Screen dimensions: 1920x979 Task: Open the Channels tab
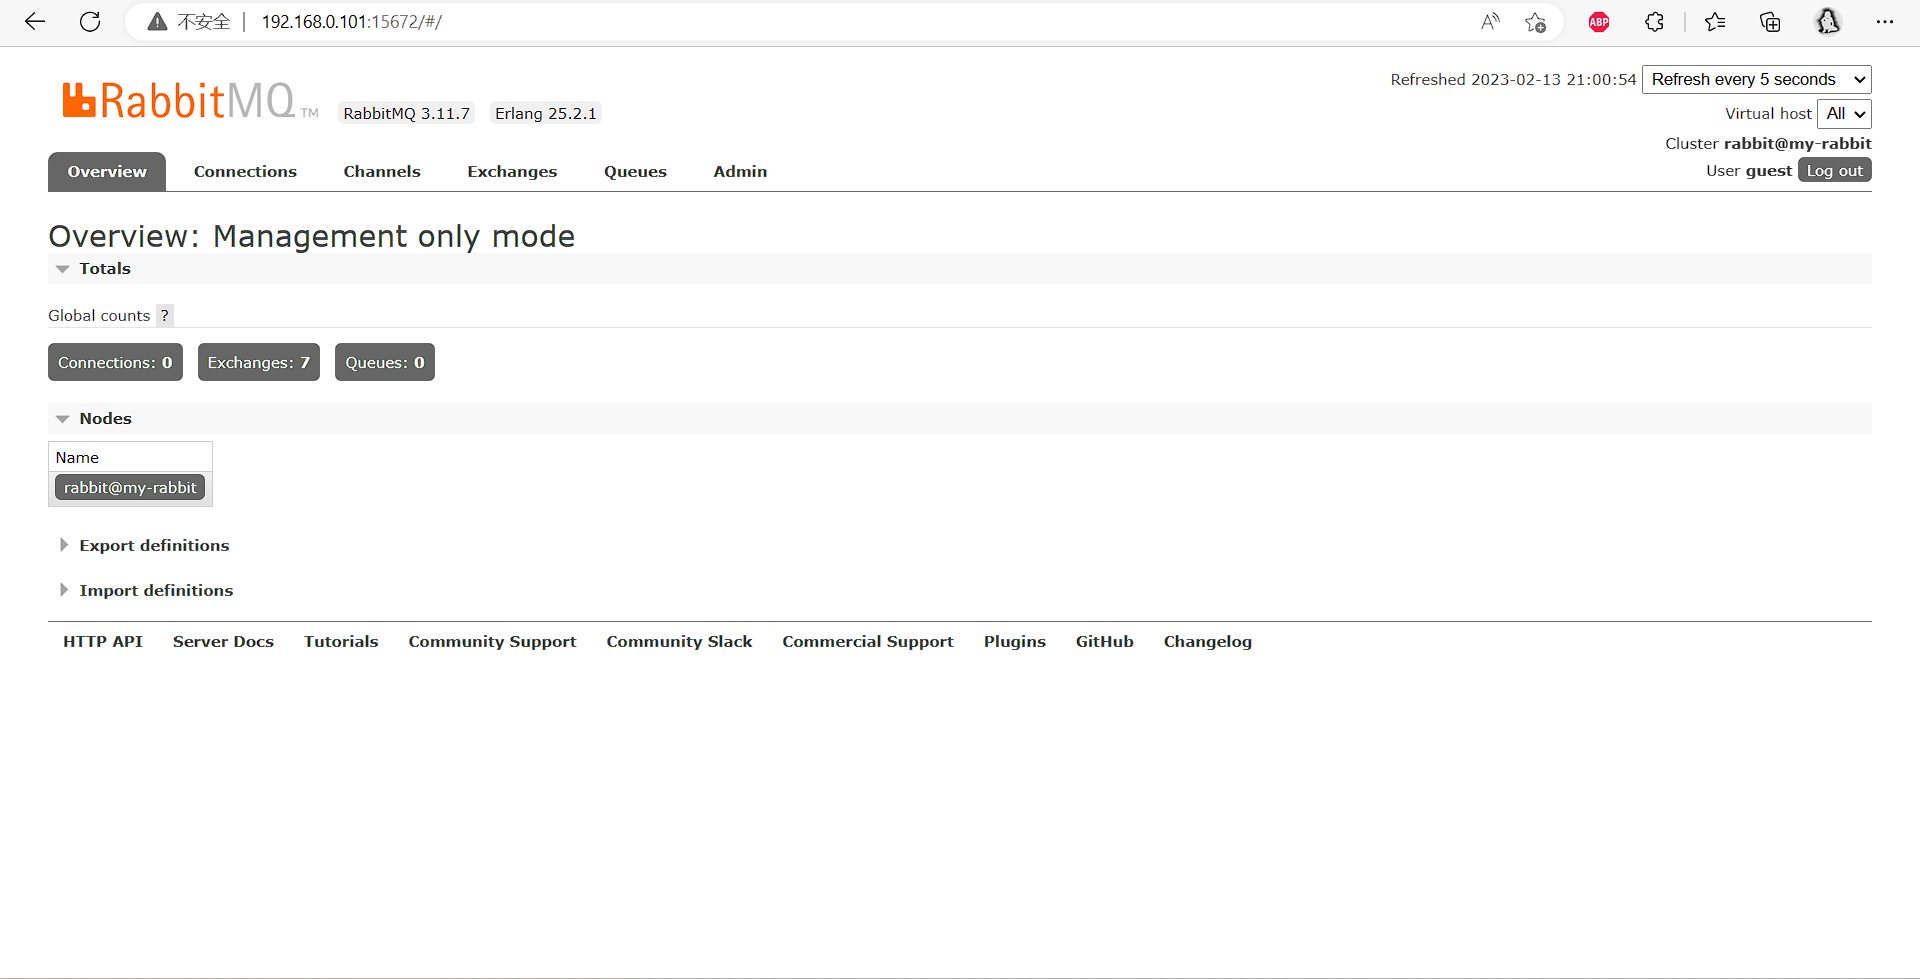click(x=382, y=172)
